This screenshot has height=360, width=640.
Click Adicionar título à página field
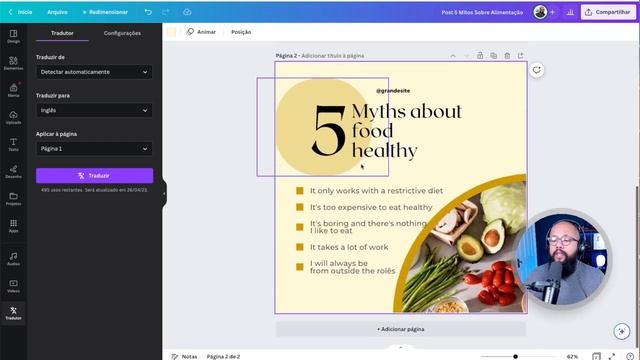click(x=333, y=56)
